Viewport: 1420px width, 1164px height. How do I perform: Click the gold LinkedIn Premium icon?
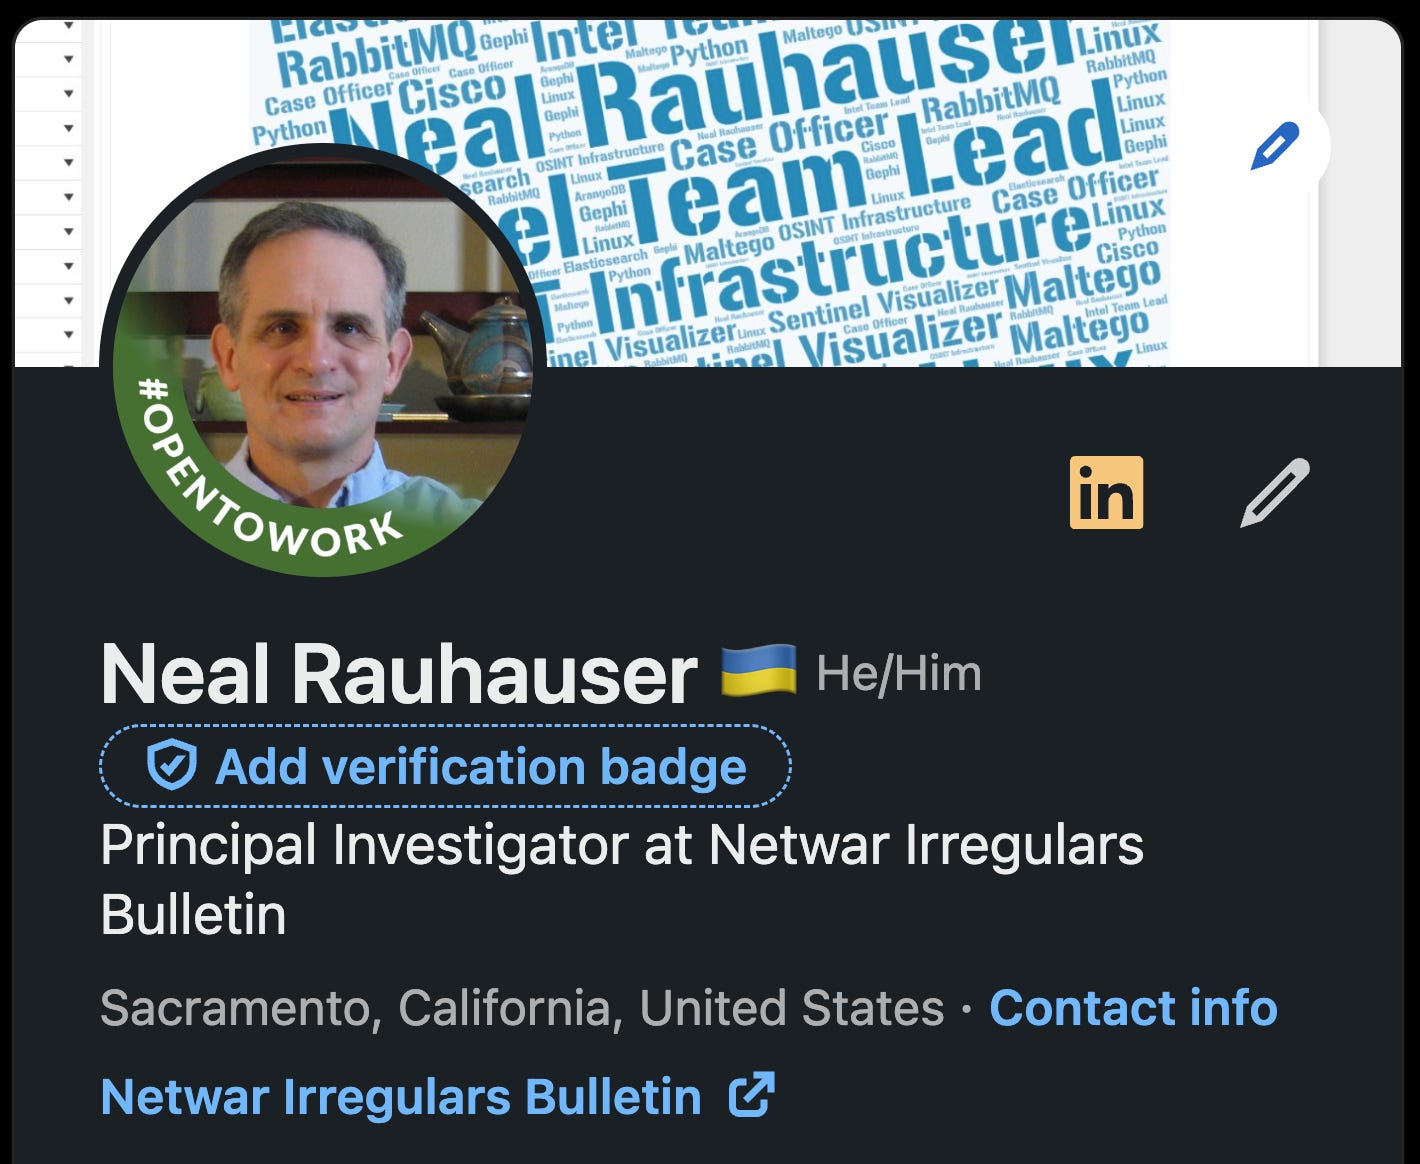click(1106, 493)
